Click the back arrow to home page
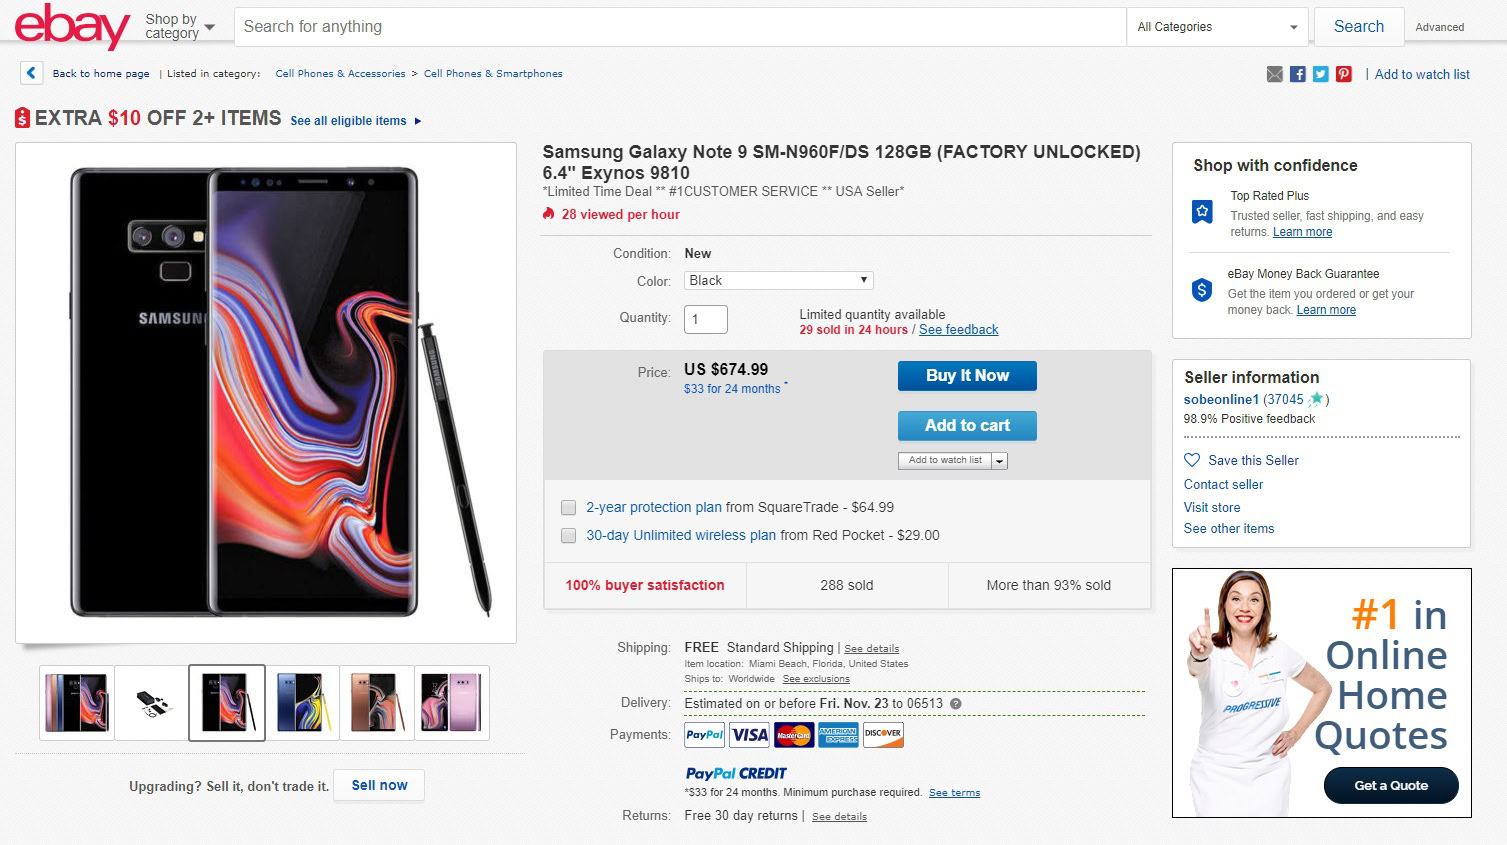This screenshot has height=845, width=1507. (x=31, y=73)
